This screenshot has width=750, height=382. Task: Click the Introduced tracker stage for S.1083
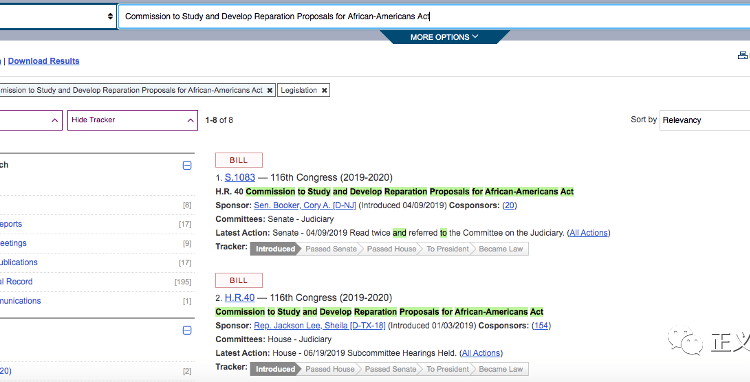(275, 249)
